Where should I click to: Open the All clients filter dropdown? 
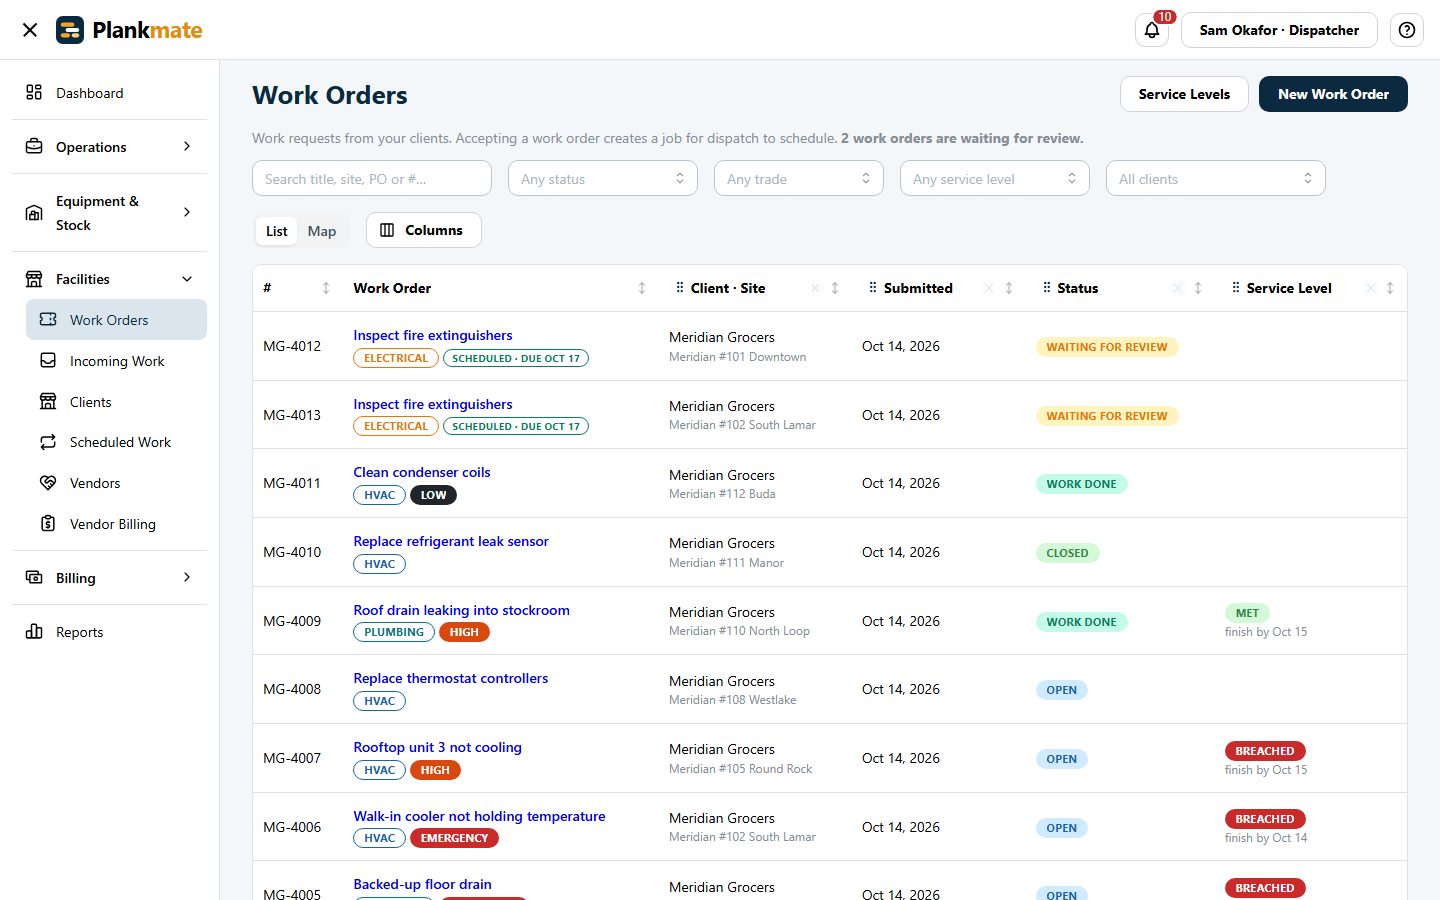click(x=1216, y=178)
